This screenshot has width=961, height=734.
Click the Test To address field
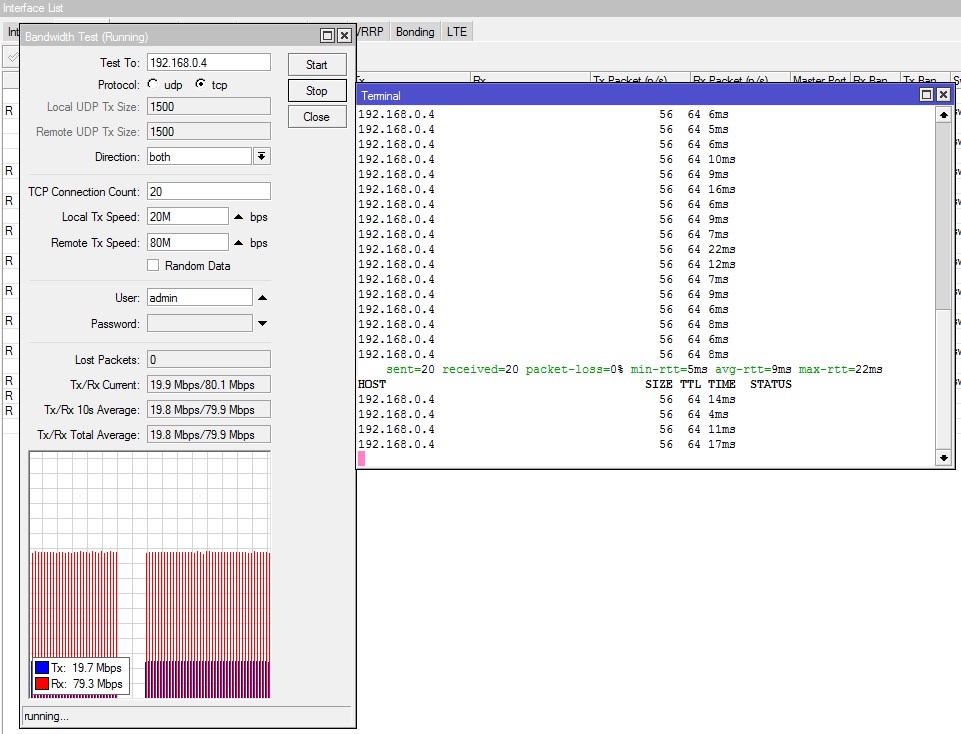tap(208, 63)
